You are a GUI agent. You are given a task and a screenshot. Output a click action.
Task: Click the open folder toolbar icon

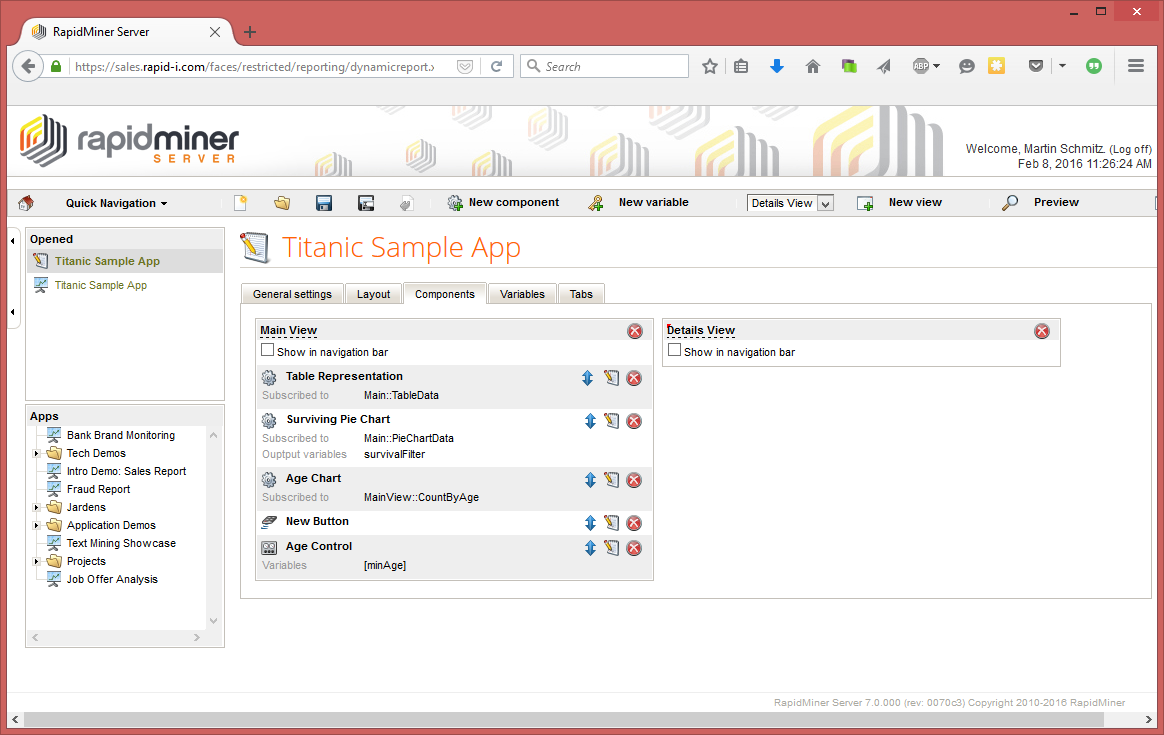[x=282, y=203]
